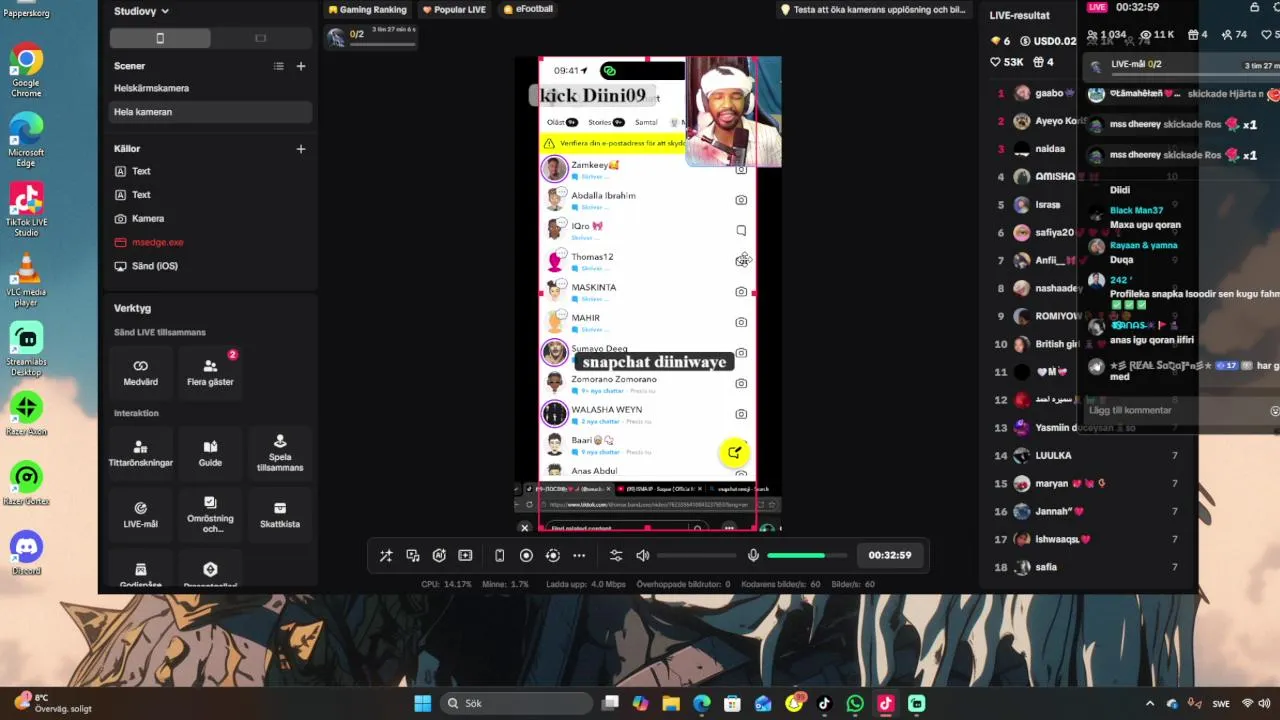Show hidden system tray icons

click(x=1150, y=704)
